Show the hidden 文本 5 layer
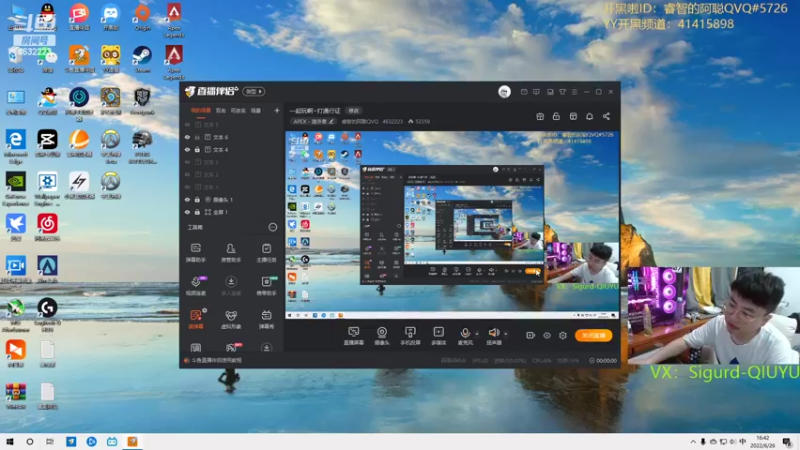The height and width of the screenshot is (450, 800). point(187,124)
